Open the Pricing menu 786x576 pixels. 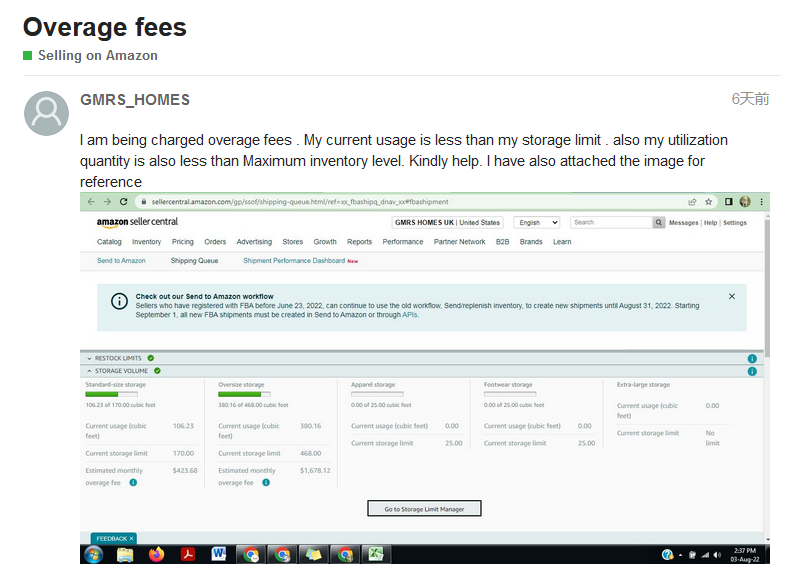click(x=182, y=242)
